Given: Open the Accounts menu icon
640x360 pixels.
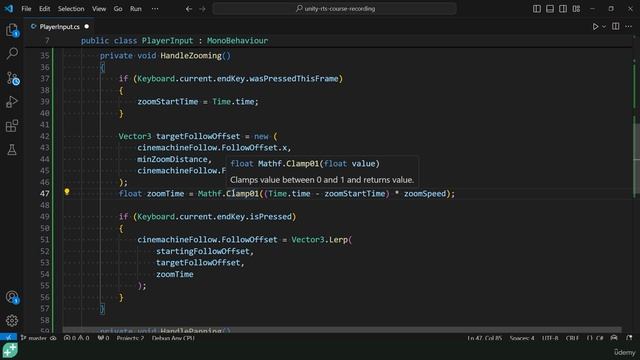Looking at the screenshot, I should pos(12,297).
